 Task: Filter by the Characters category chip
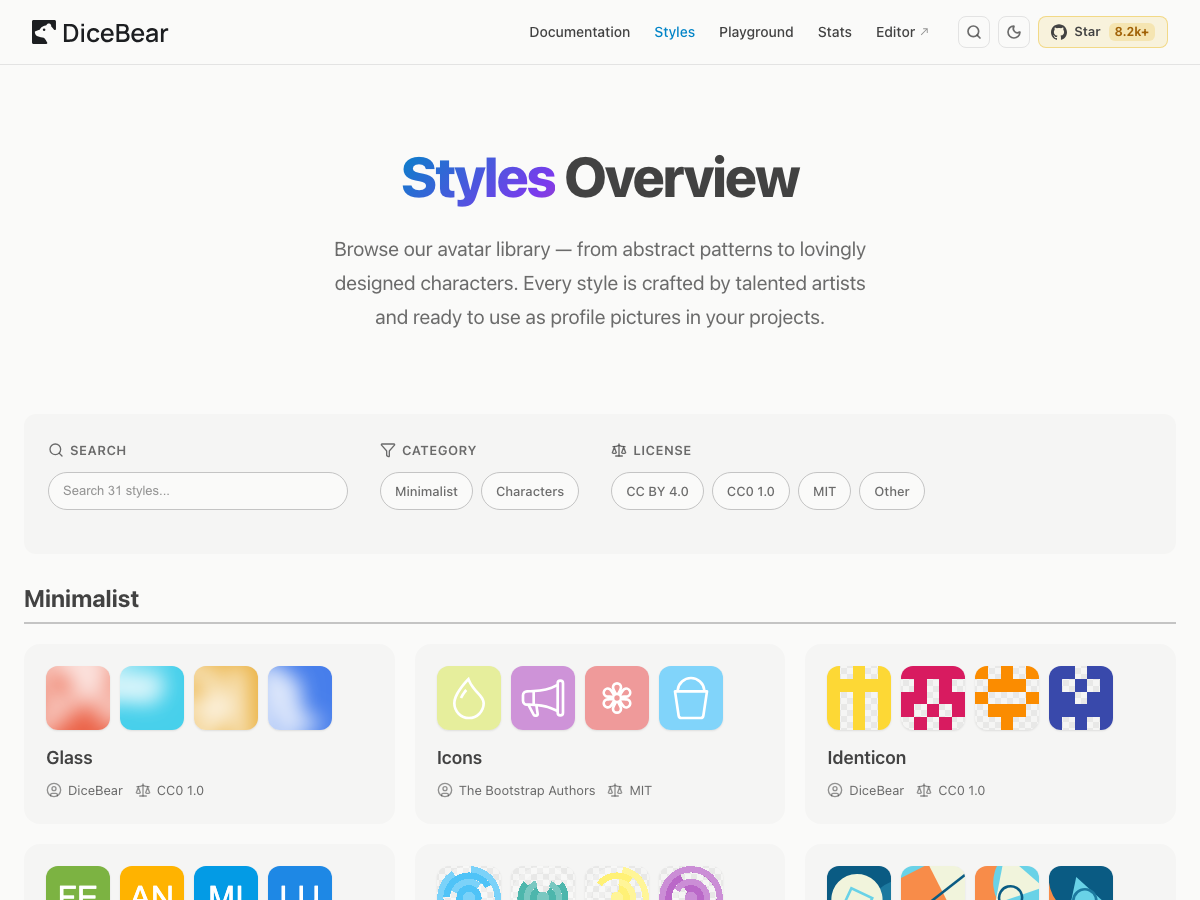pos(530,491)
